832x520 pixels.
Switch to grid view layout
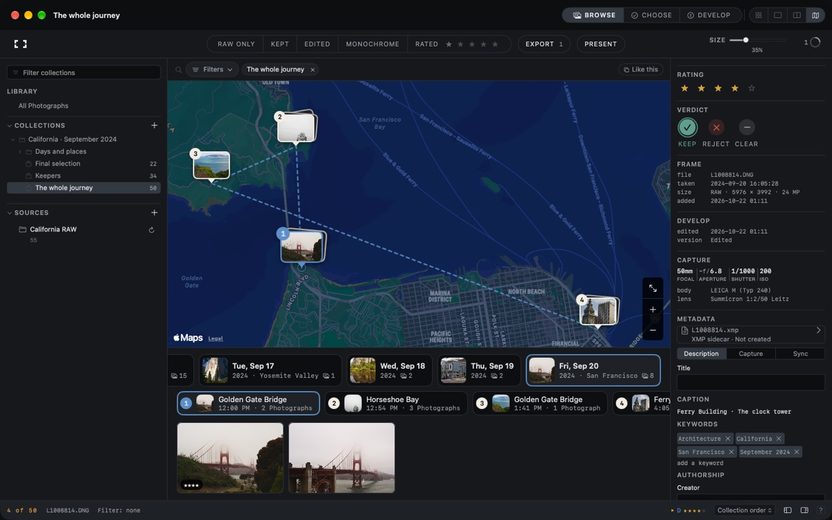pyautogui.click(x=759, y=15)
